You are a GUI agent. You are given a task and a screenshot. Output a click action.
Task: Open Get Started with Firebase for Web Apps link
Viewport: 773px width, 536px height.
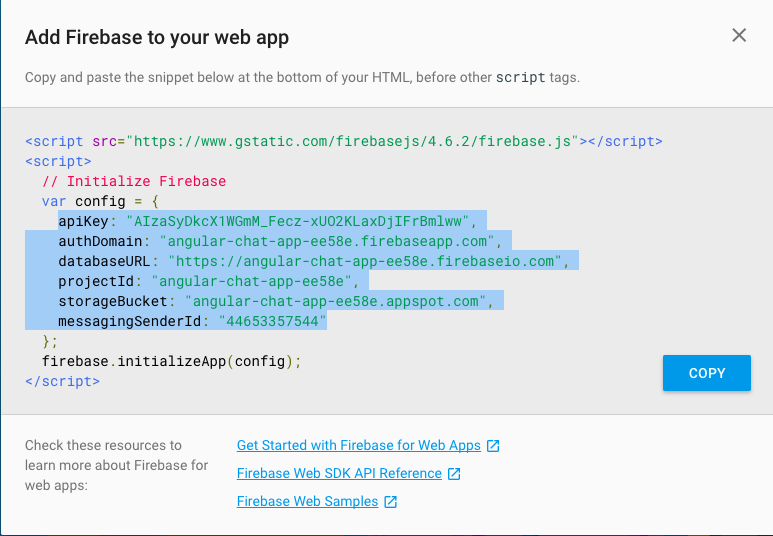pos(358,445)
